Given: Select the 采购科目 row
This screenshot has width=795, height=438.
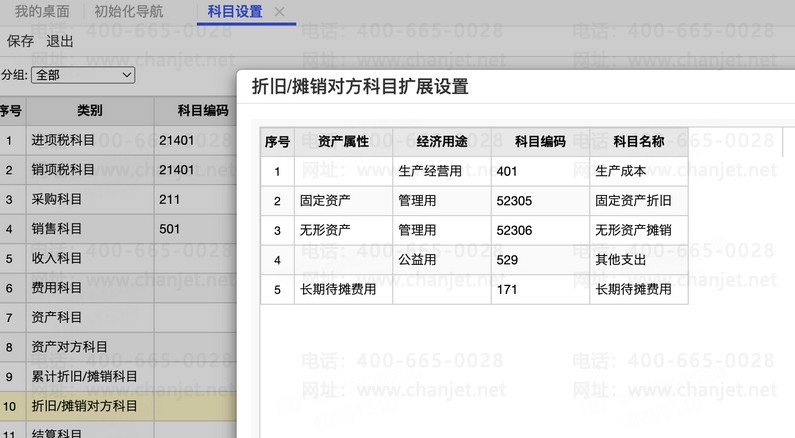Looking at the screenshot, I should point(118,199).
